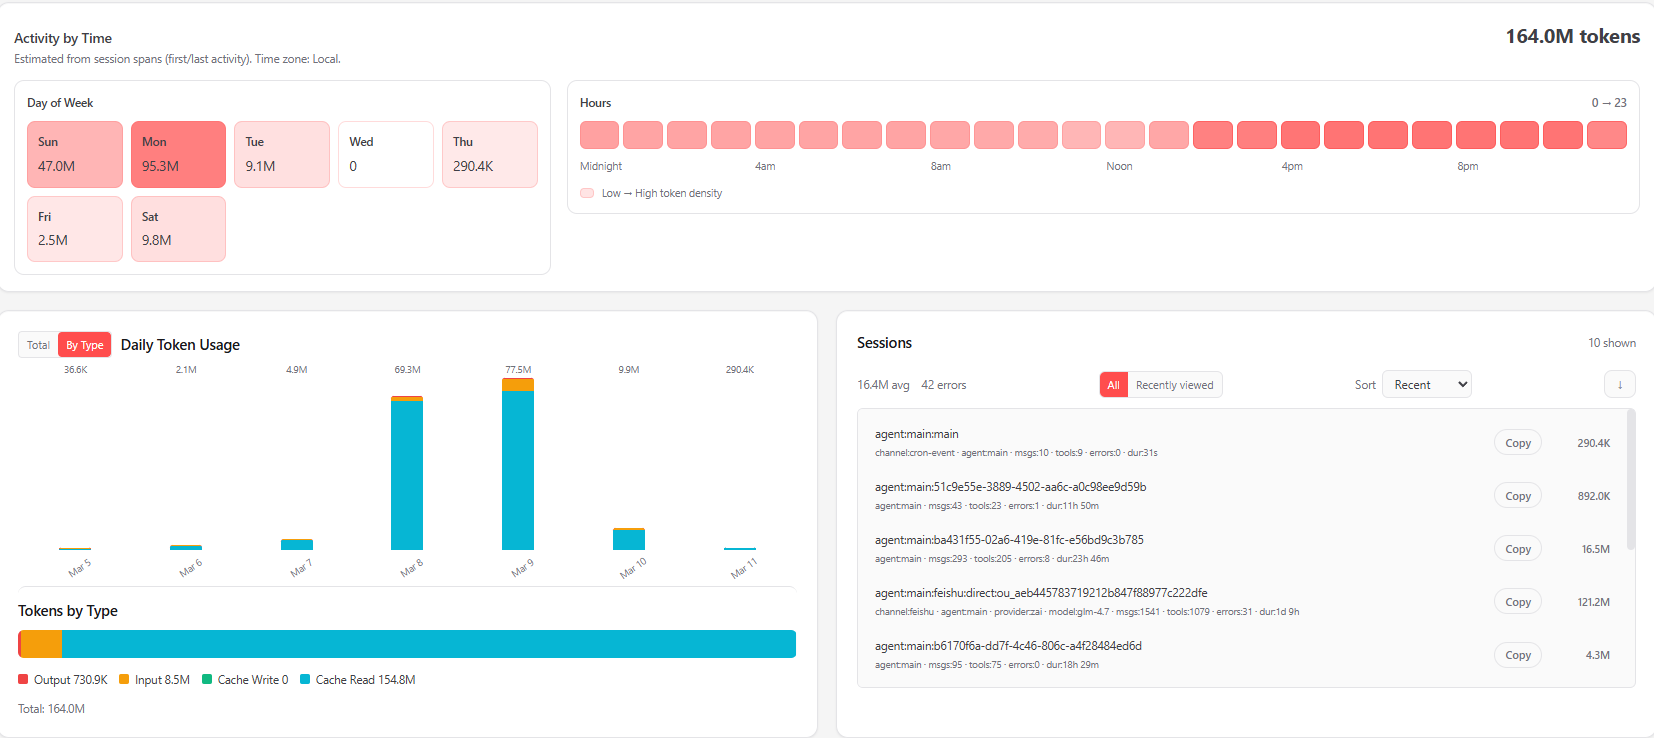This screenshot has width=1654, height=738.
Task: Click the last hour heatmap cell
Action: point(1606,135)
